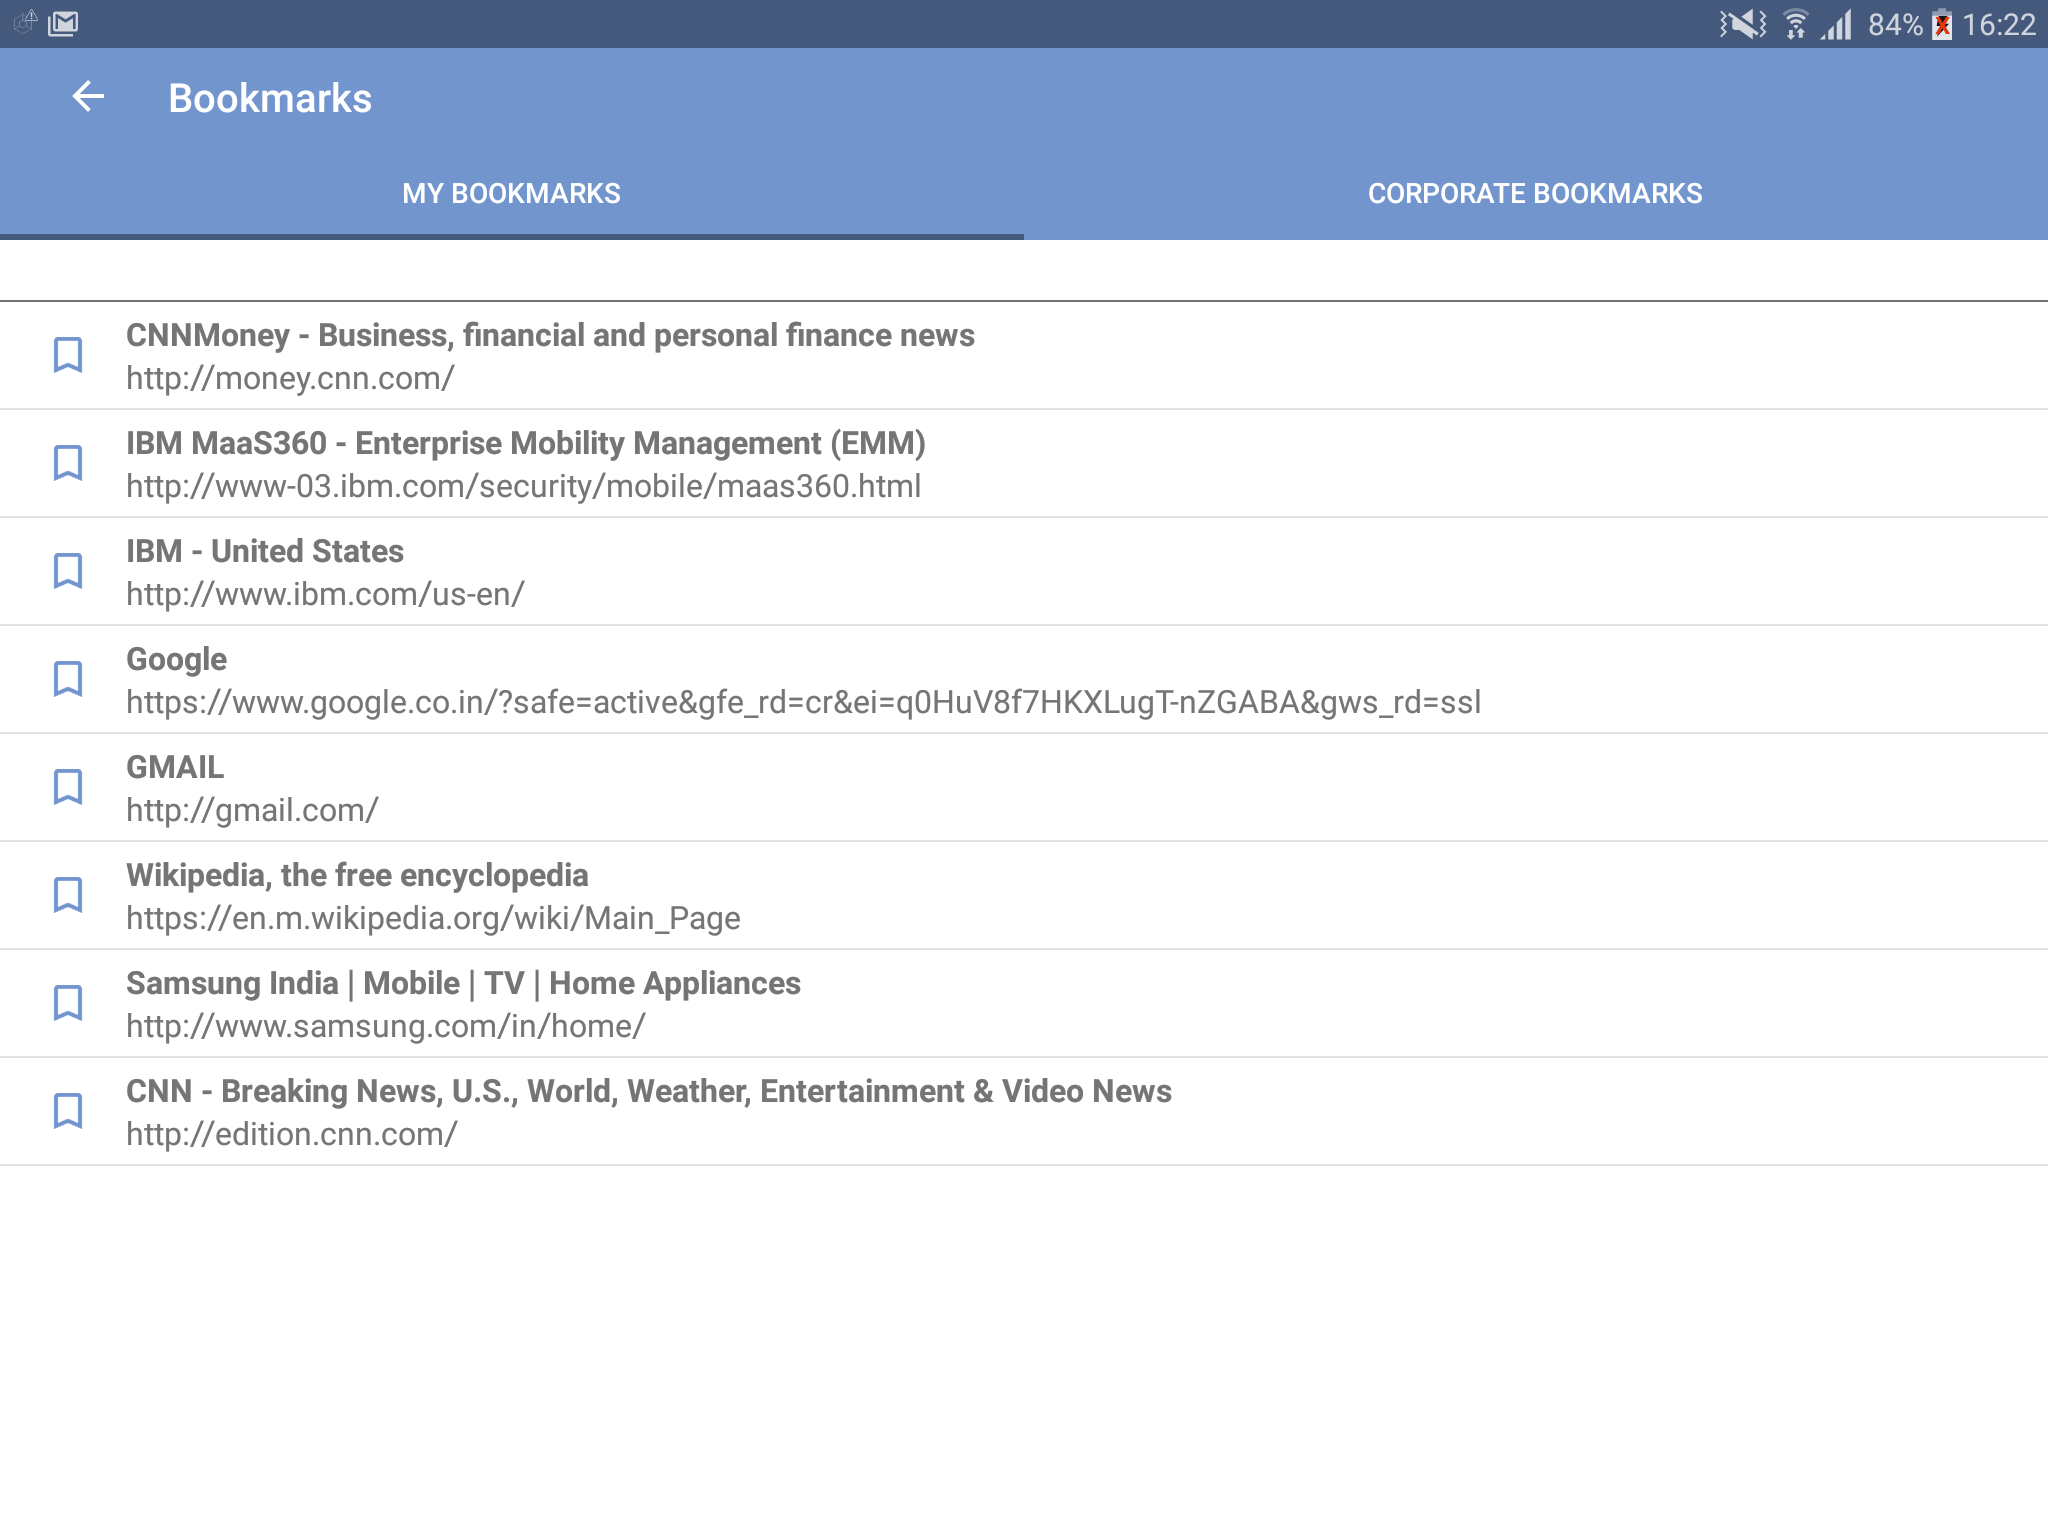This screenshot has height=1536, width=2048.
Task: Click the http://gmail.com/ URL text
Action: tap(252, 811)
